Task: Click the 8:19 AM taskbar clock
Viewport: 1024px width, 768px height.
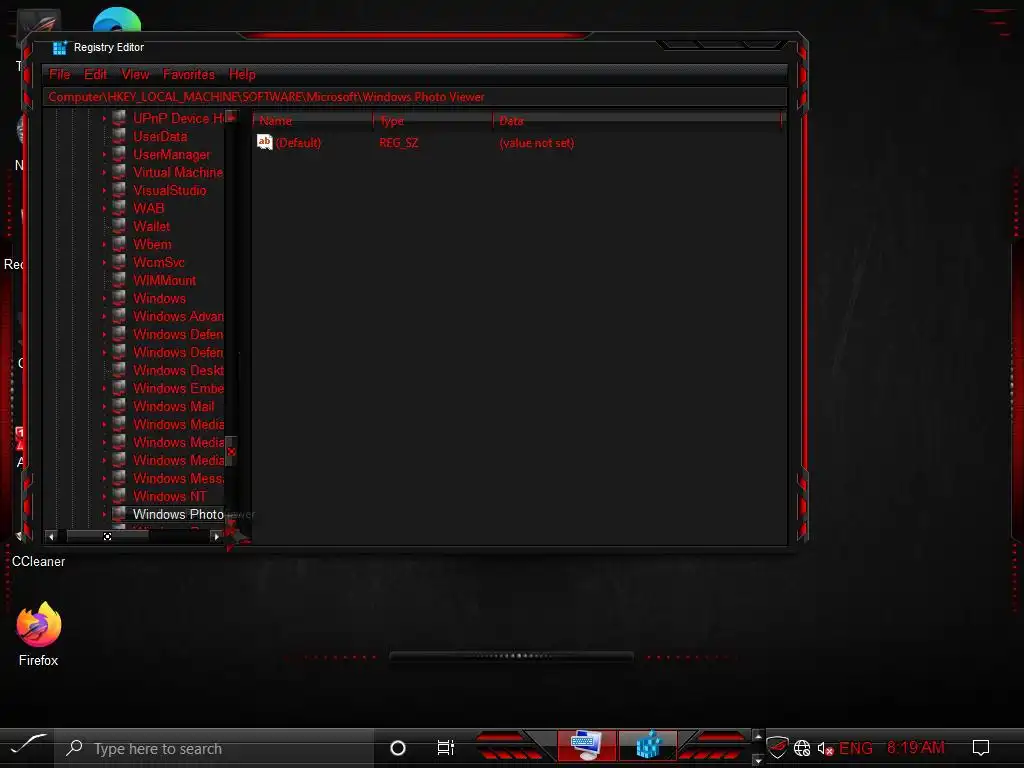Action: point(916,748)
